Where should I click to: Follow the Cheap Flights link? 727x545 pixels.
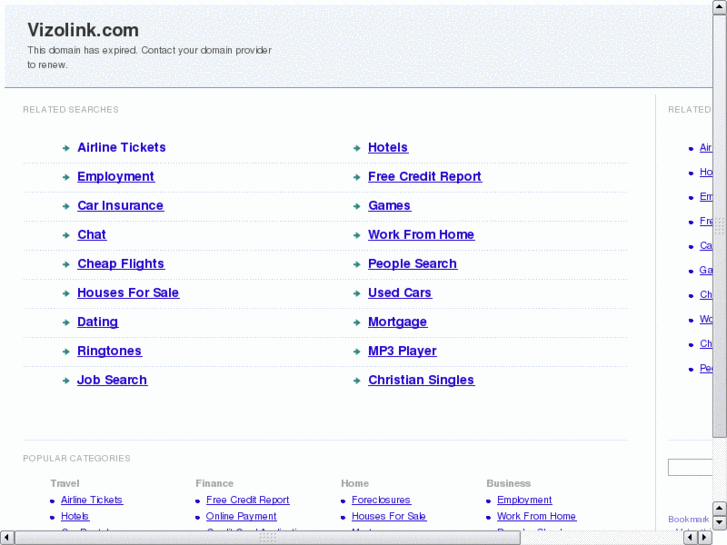[121, 264]
